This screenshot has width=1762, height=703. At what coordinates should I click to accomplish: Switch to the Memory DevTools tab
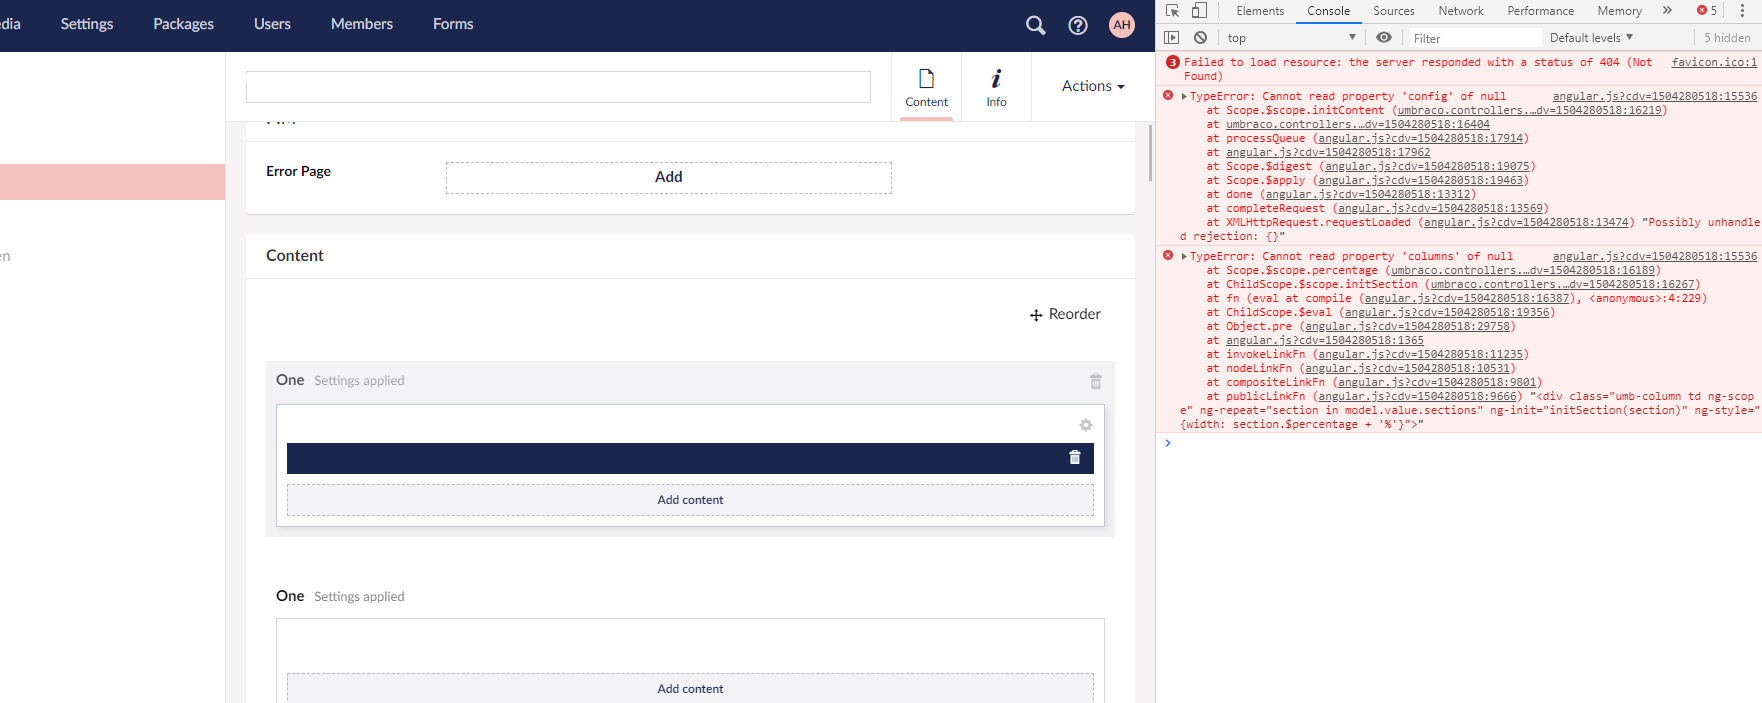(1619, 11)
